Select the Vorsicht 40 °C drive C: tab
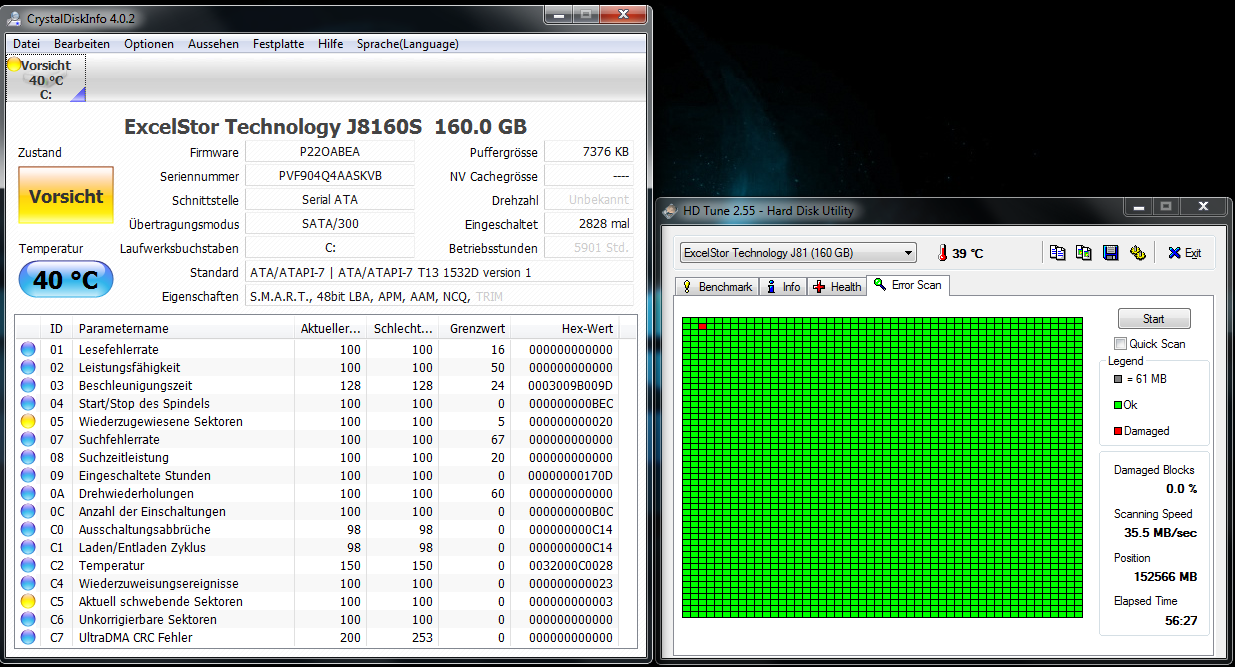This screenshot has height=667, width=1235. pyautogui.click(x=46, y=78)
